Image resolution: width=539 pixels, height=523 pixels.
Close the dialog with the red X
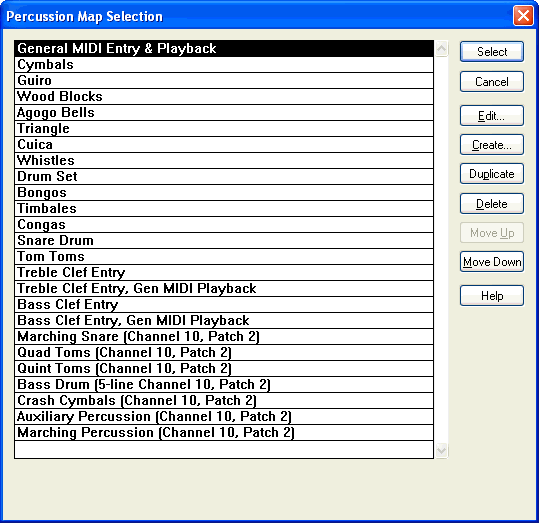(523, 15)
